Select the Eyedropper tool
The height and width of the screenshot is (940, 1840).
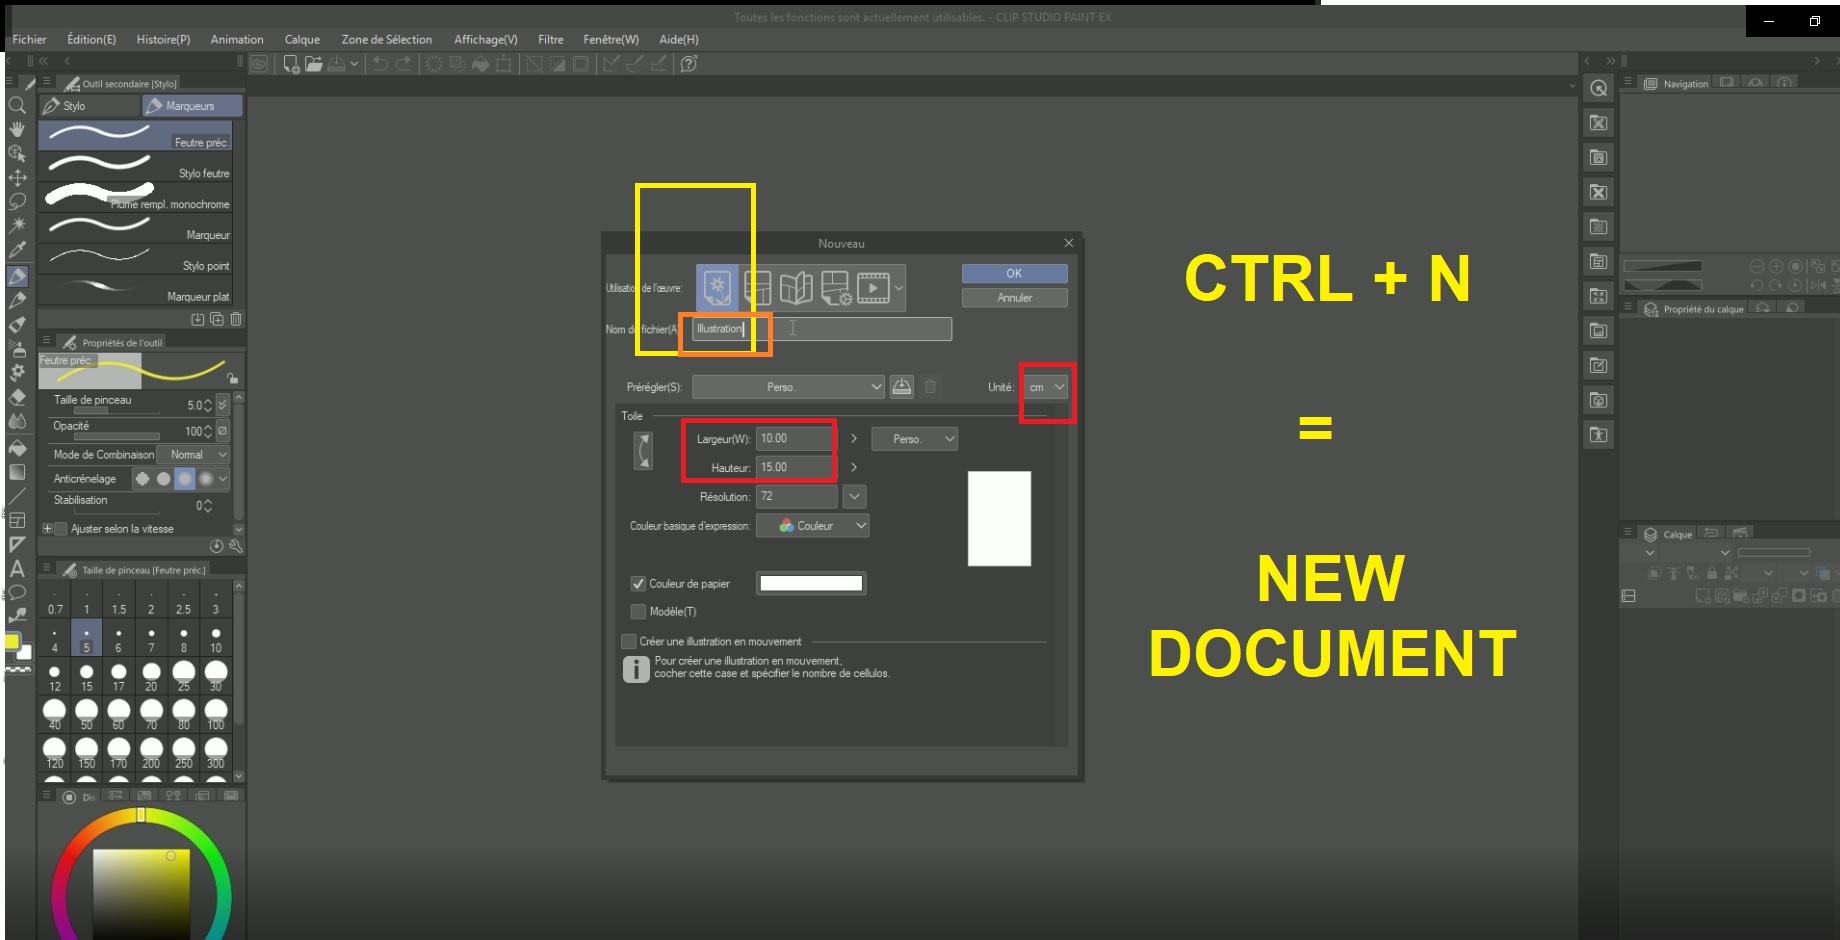pos(17,250)
